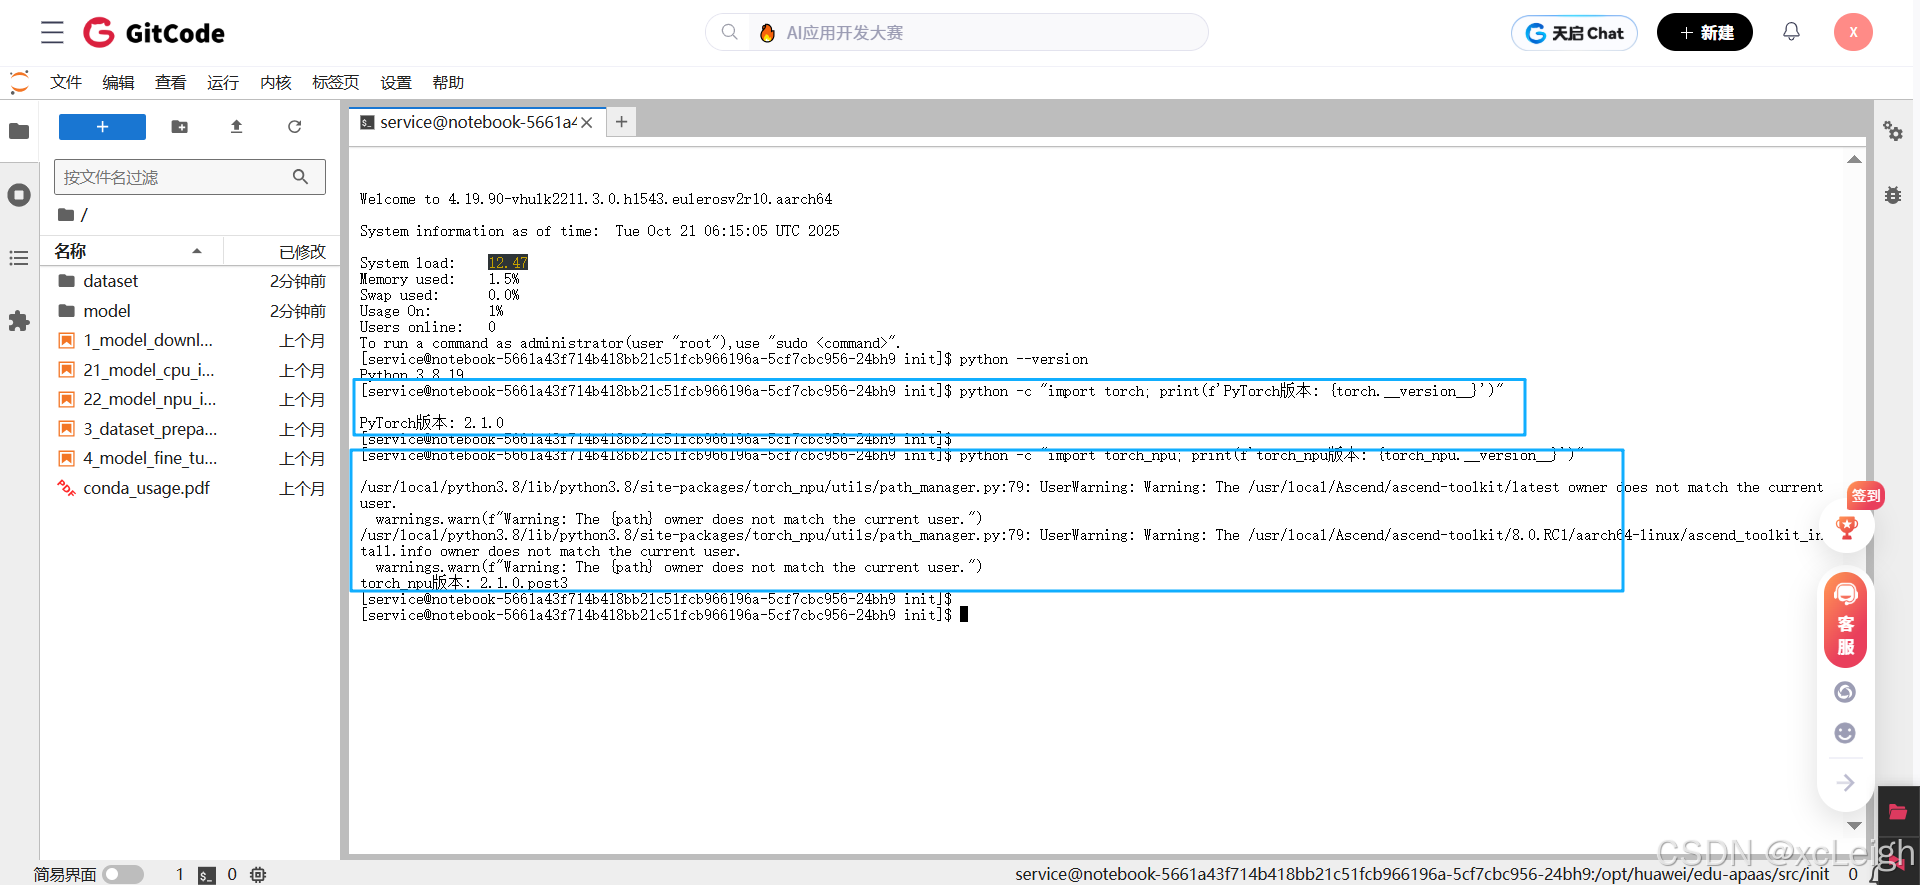Open the 编辑 menu
The width and height of the screenshot is (1920, 885).
pyautogui.click(x=118, y=82)
